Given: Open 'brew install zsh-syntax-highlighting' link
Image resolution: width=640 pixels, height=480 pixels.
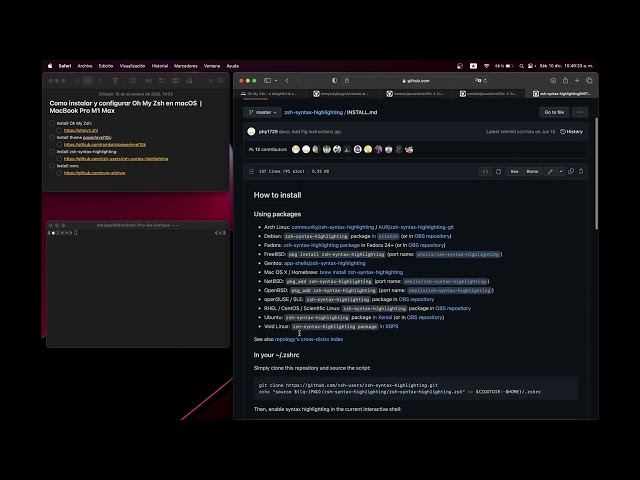Looking at the screenshot, I should point(361,272).
